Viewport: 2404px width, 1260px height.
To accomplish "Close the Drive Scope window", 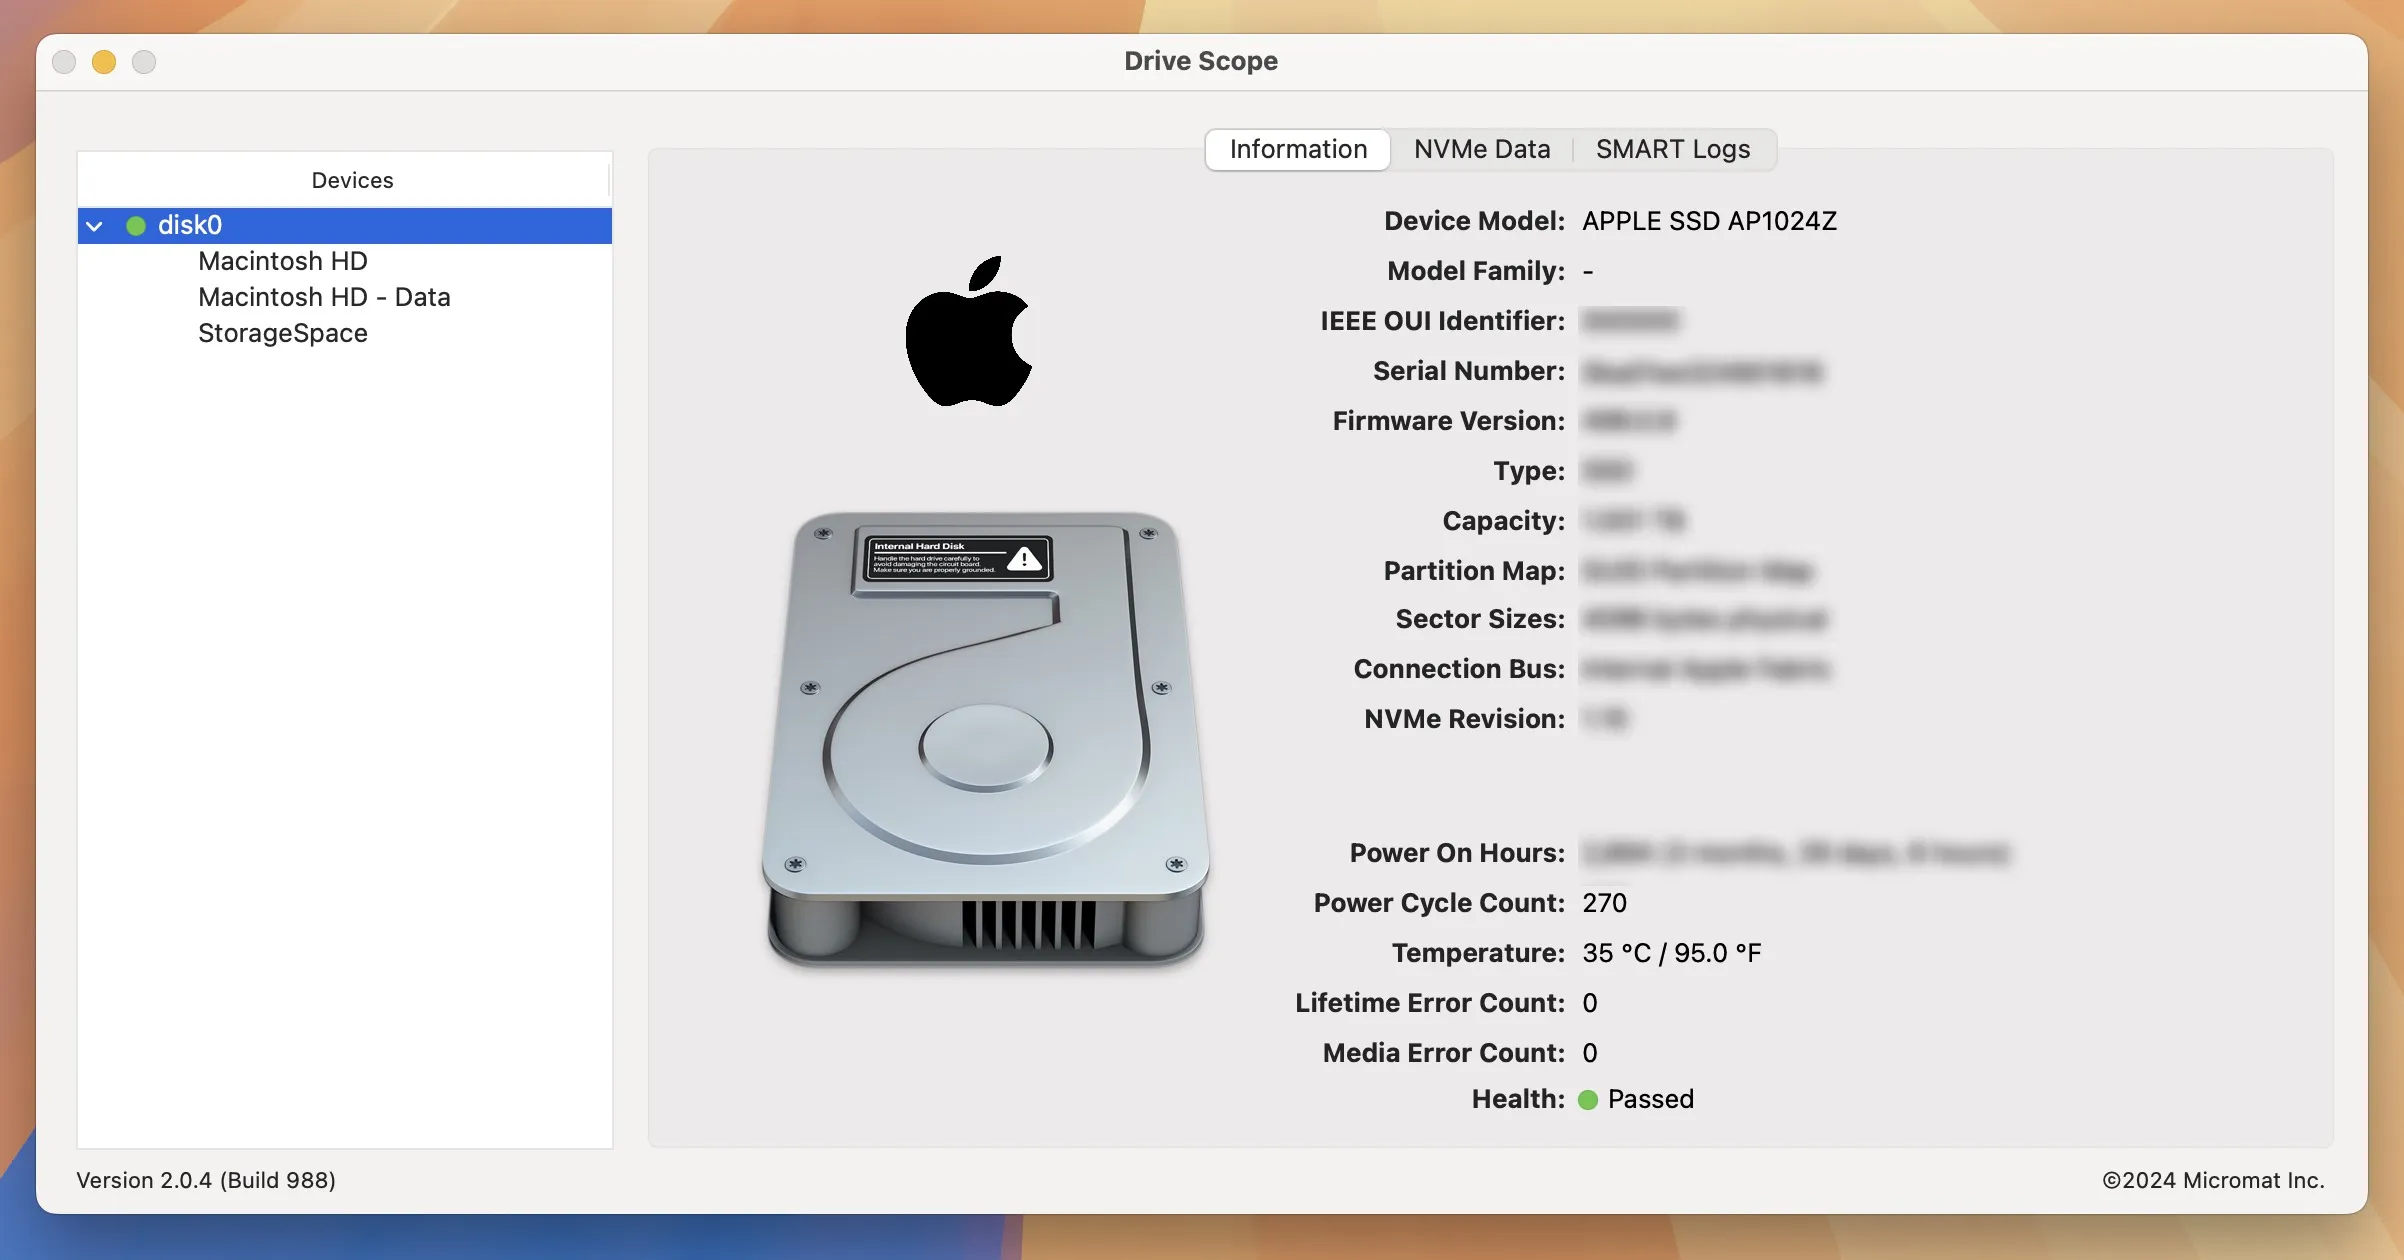I will (x=64, y=62).
